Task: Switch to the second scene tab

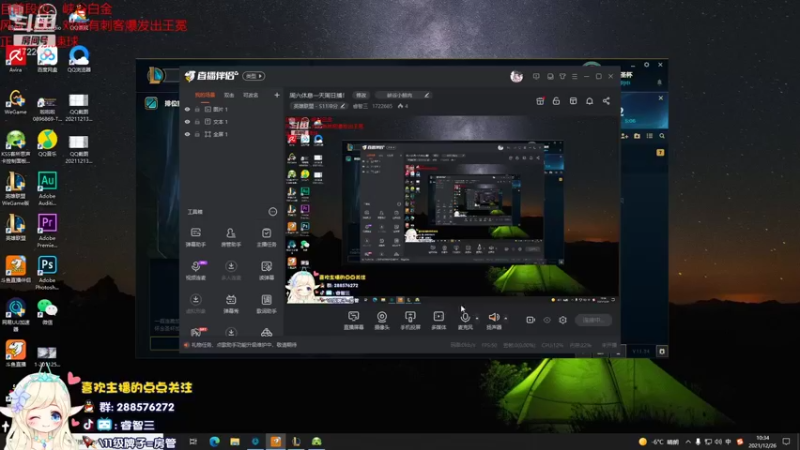Action: tap(229, 95)
